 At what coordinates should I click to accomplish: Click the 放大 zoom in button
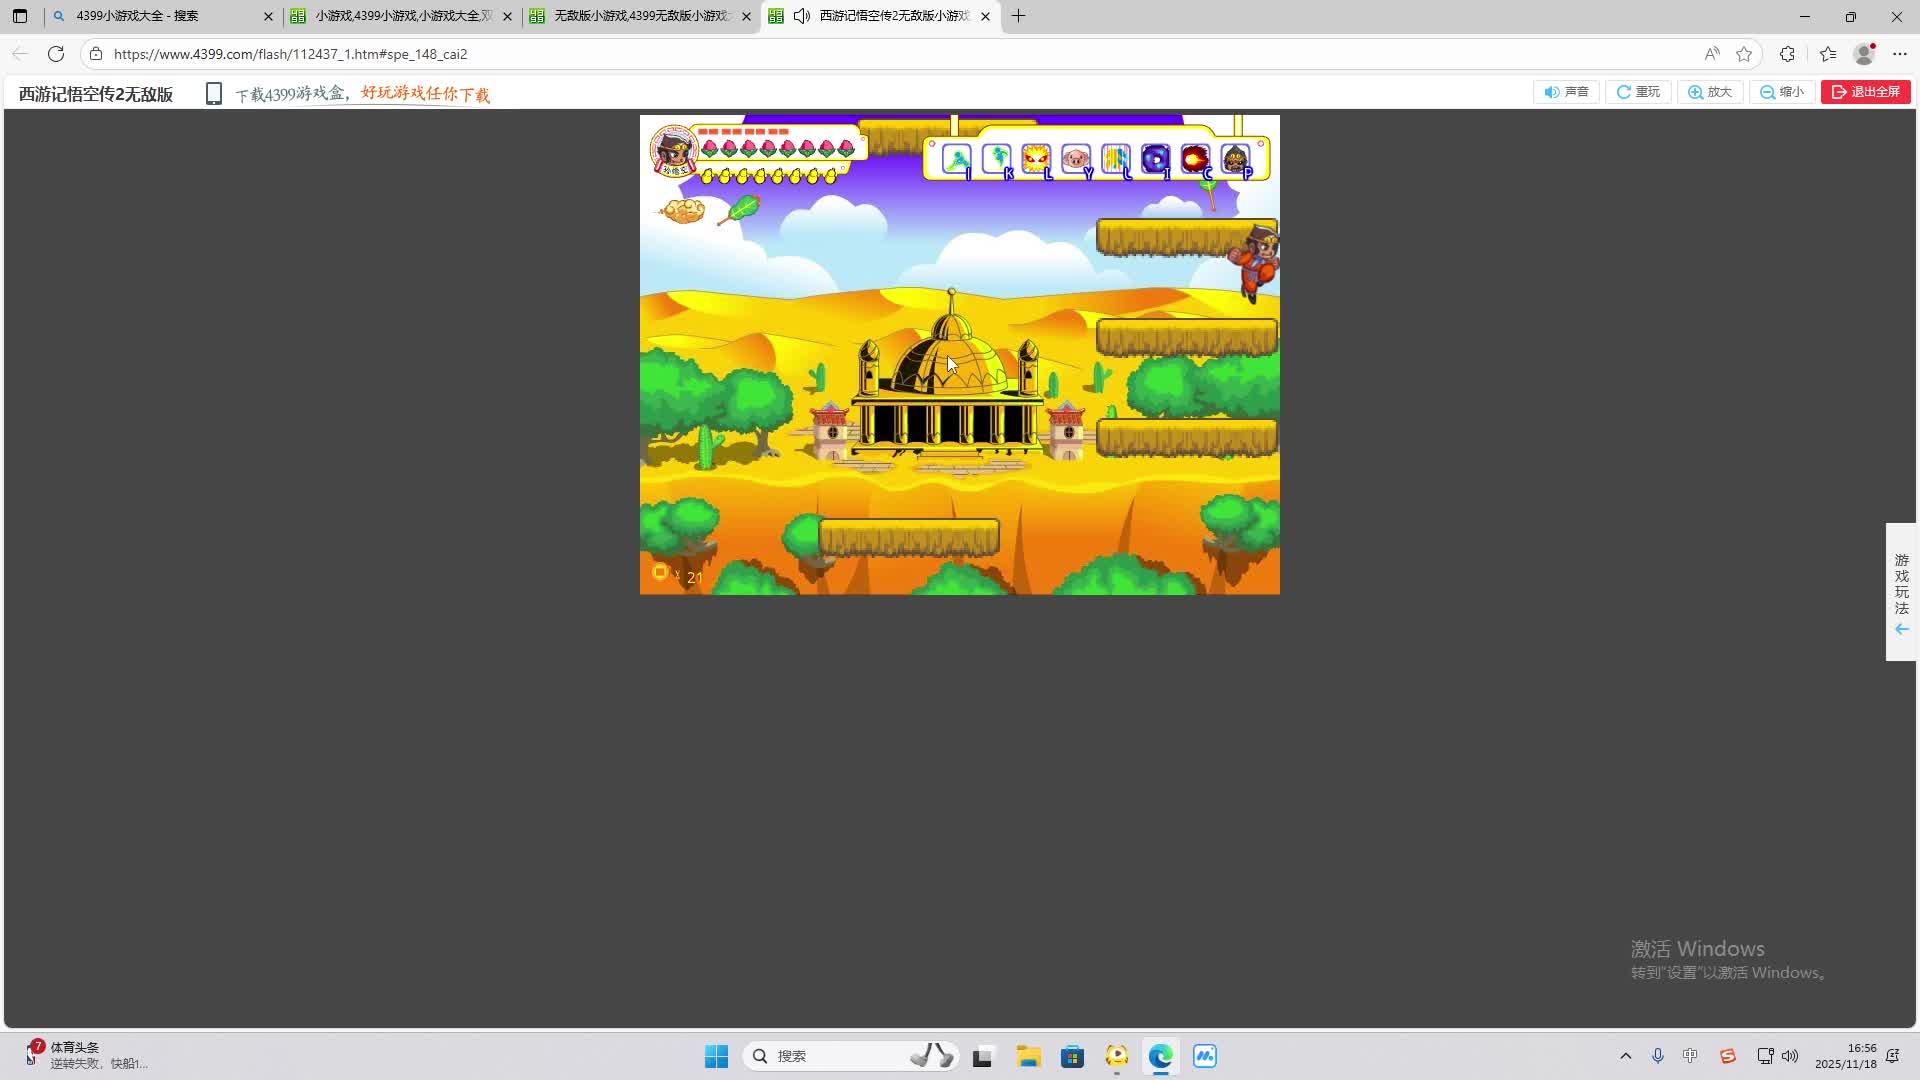(x=1710, y=92)
